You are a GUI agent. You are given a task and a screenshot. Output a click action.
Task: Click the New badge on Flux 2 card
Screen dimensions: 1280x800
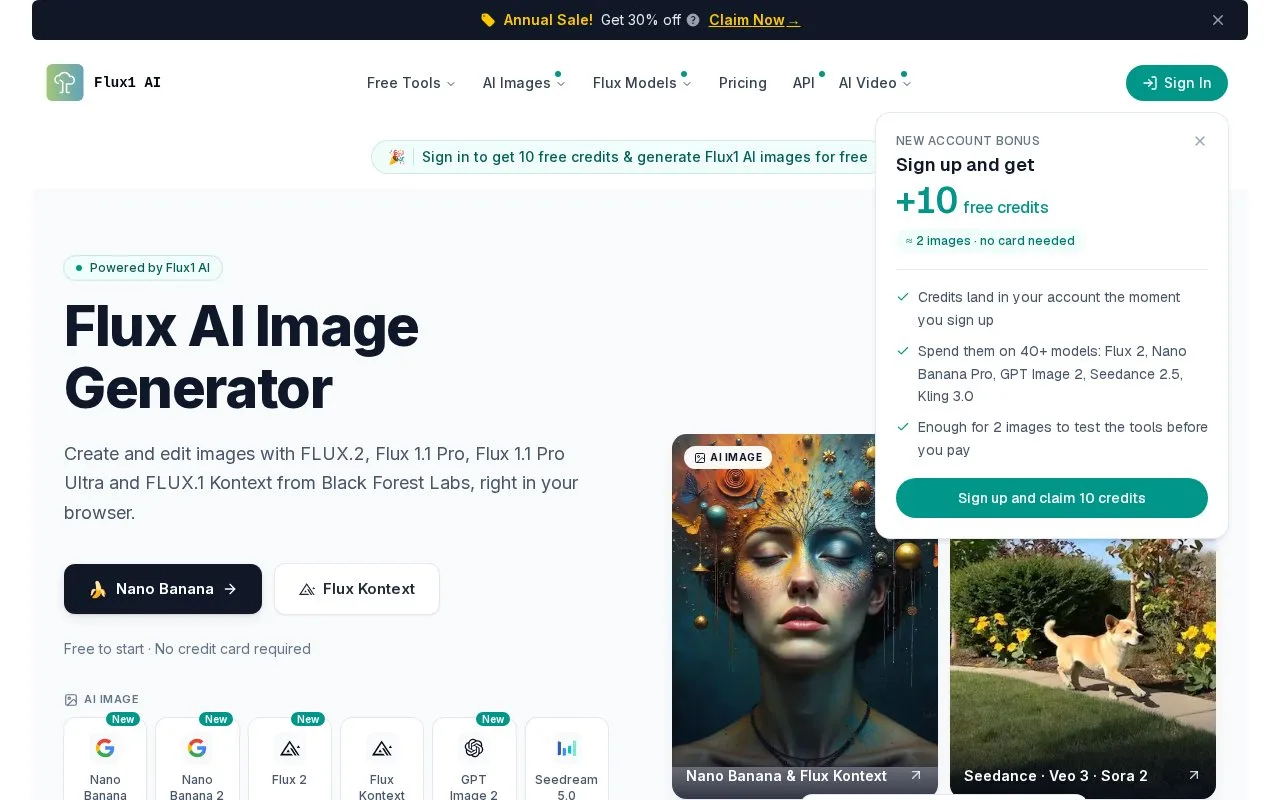click(x=308, y=719)
